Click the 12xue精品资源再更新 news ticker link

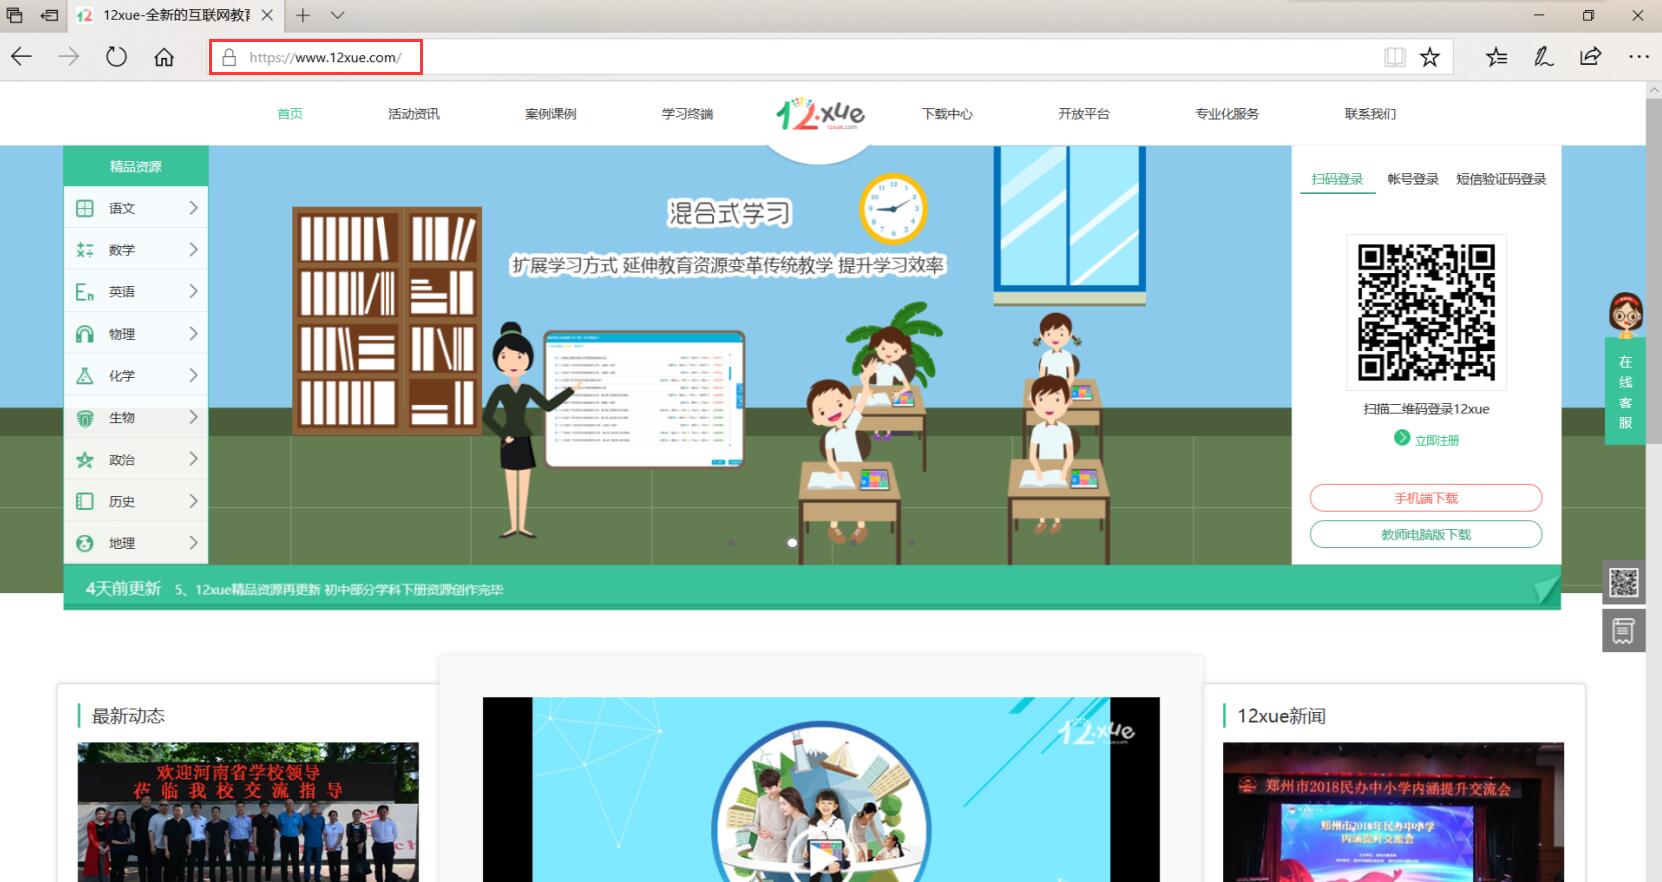tap(339, 590)
